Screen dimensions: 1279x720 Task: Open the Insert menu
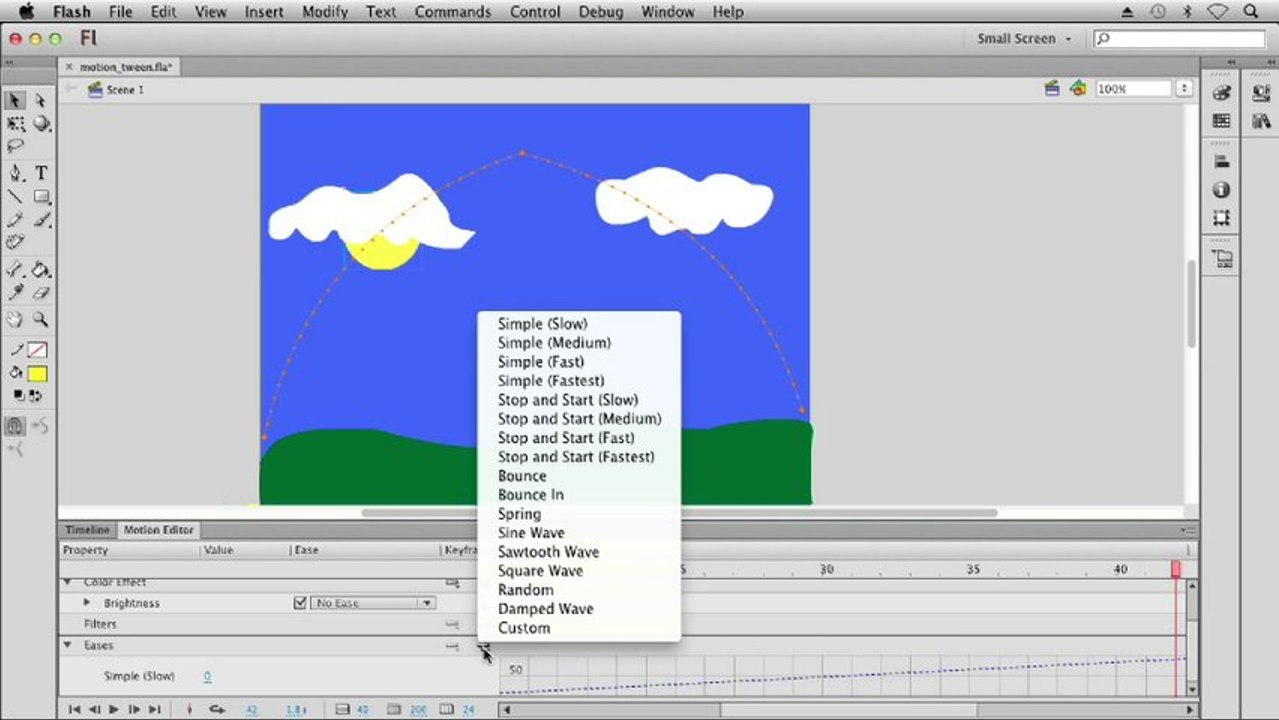(263, 12)
